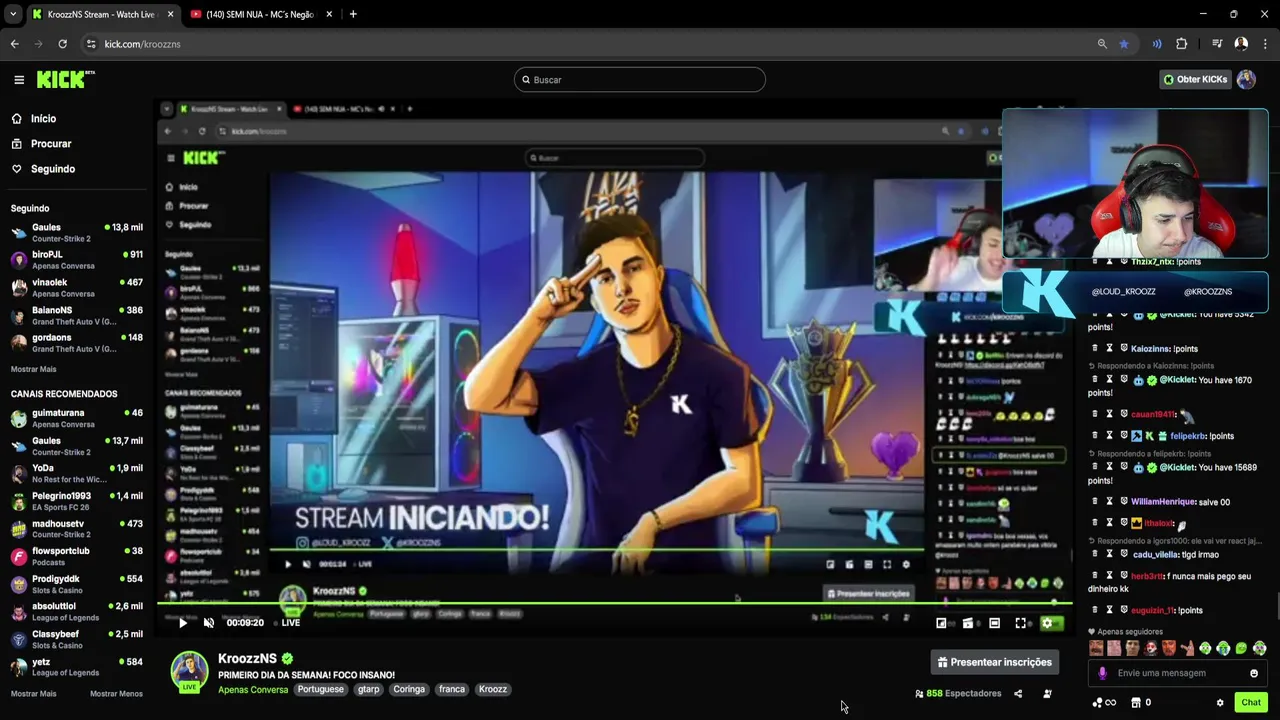The height and width of the screenshot is (720, 1280).
Task: Click Presentear inscrições button
Action: (x=995, y=662)
